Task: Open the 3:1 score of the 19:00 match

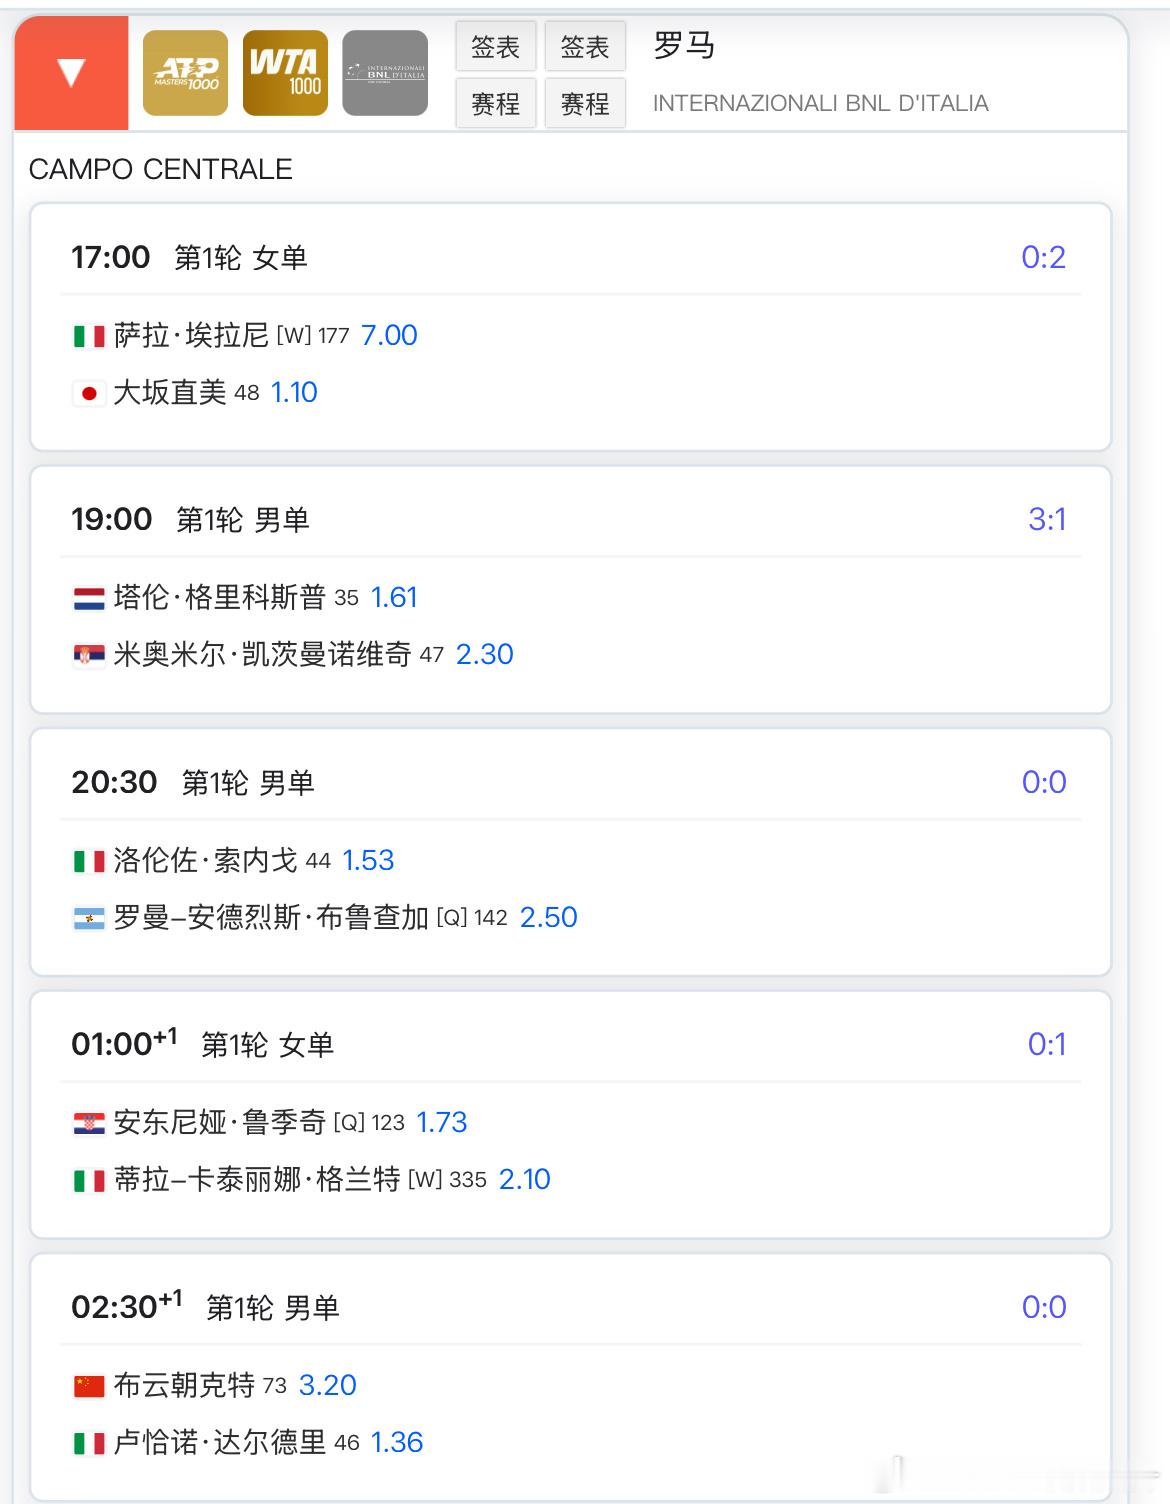Action: [x=1047, y=519]
